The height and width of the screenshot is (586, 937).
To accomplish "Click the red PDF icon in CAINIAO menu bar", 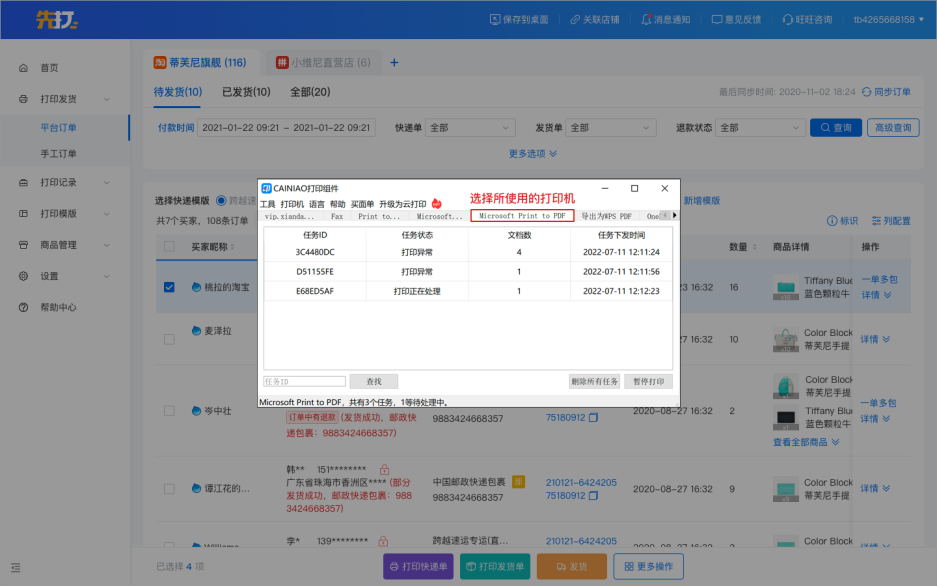I will pos(436,204).
